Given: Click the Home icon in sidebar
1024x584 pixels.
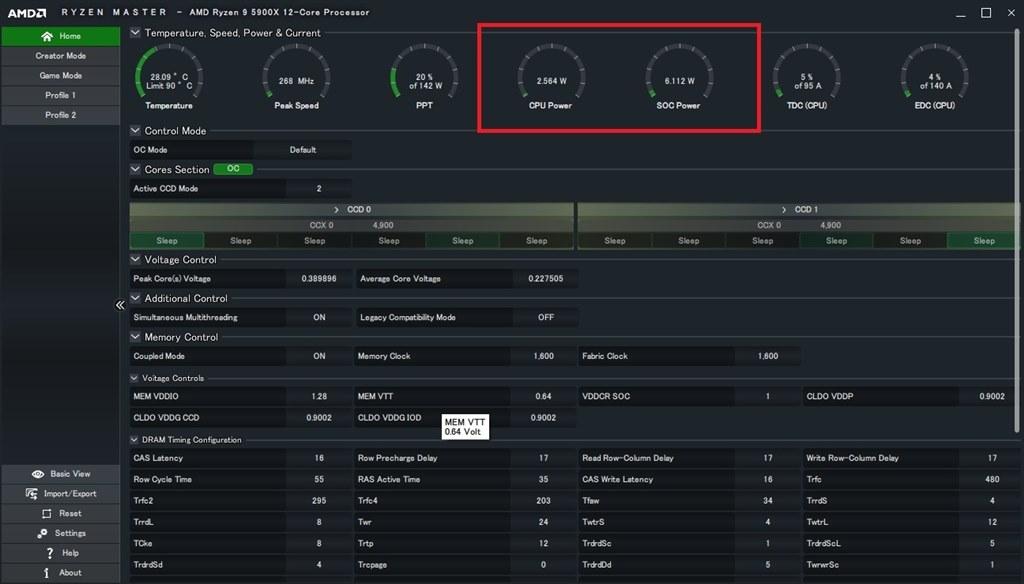Looking at the screenshot, I should point(46,37).
